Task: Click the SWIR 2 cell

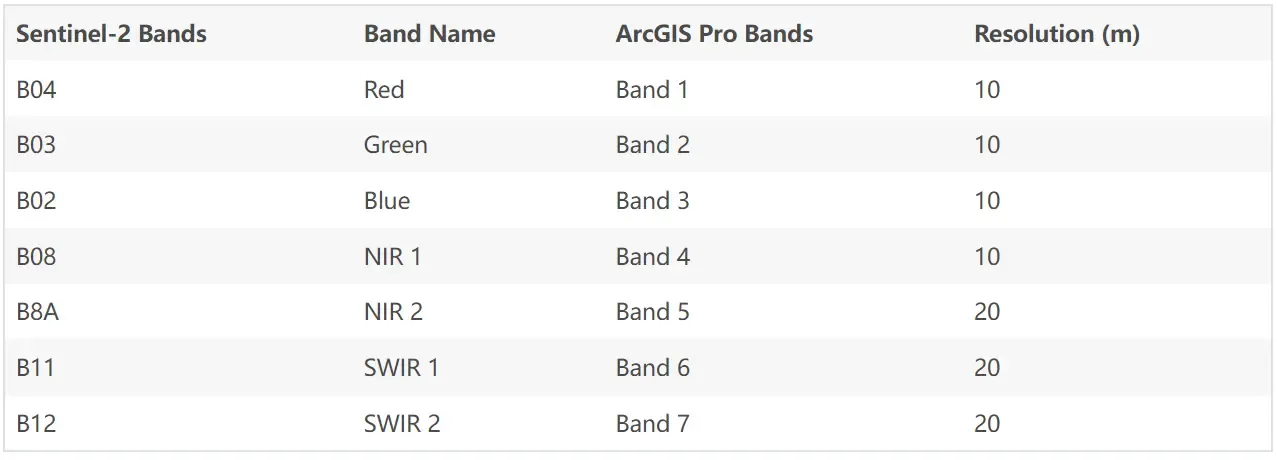Action: tap(402, 424)
